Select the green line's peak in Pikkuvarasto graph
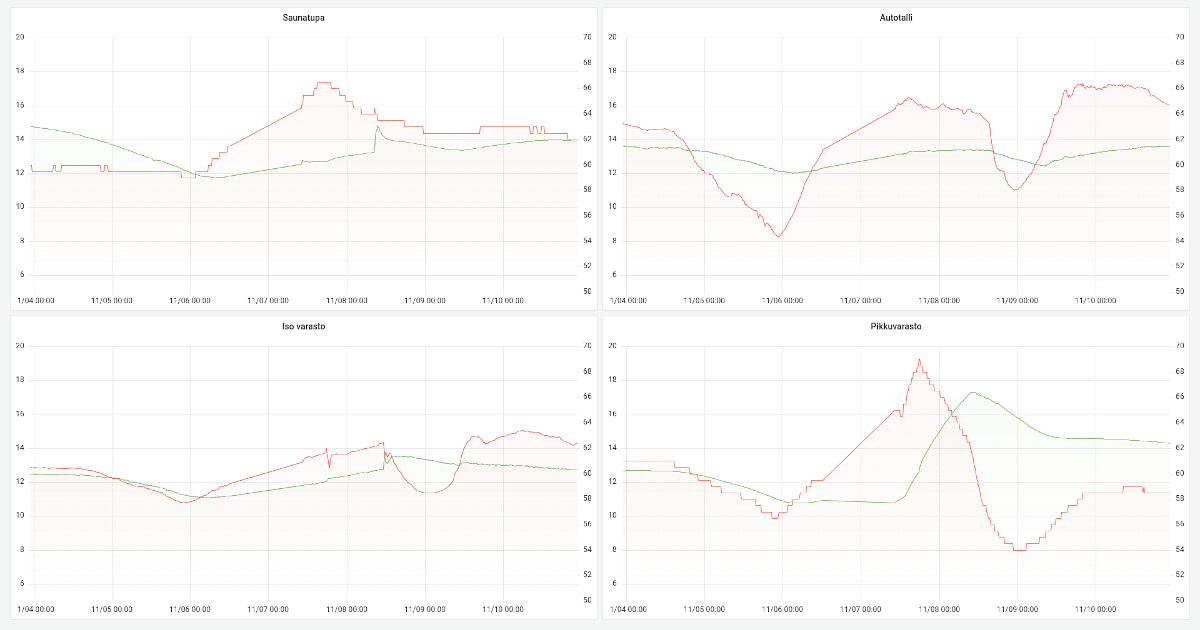The image size is (1200, 630). [971, 392]
